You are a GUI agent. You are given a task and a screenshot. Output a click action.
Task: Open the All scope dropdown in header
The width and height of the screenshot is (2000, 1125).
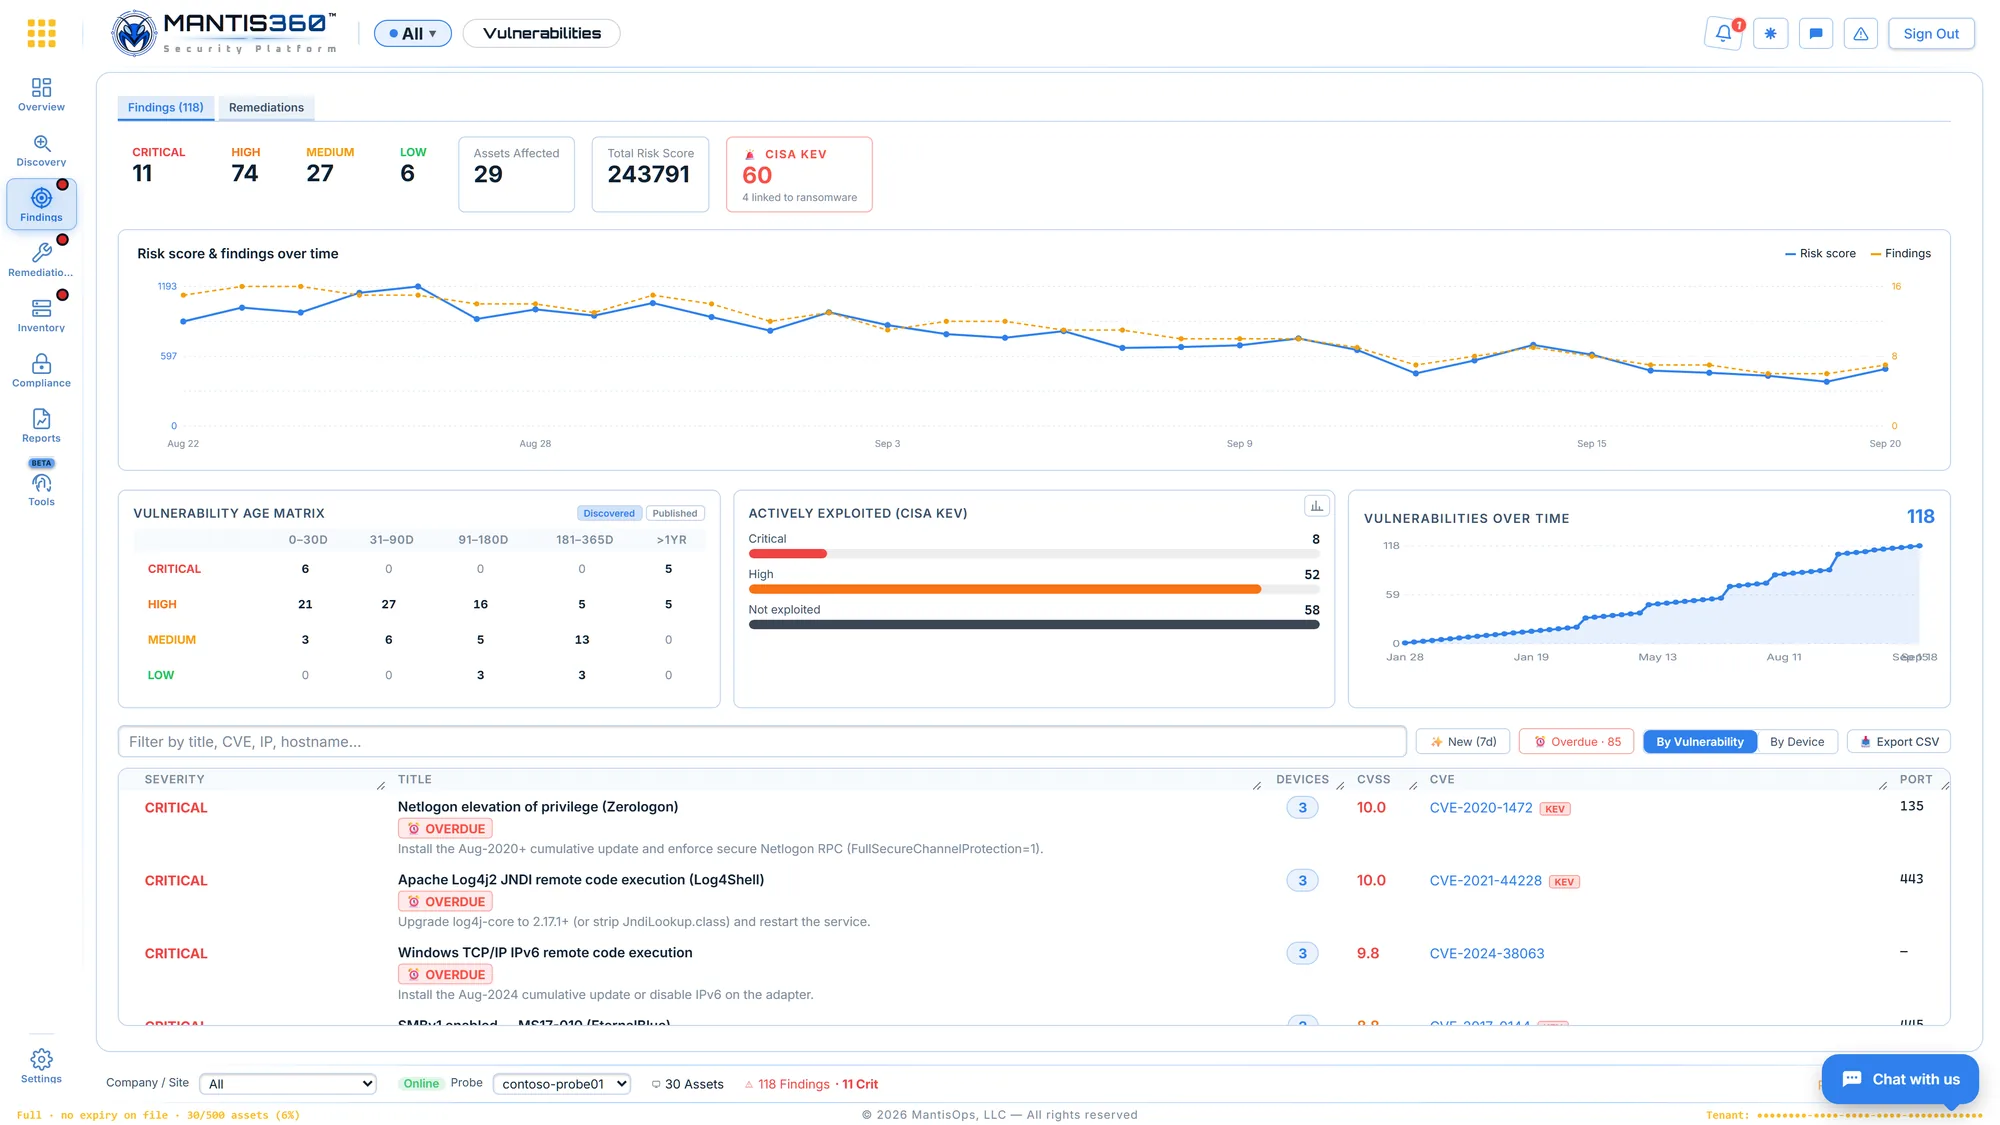pyautogui.click(x=413, y=33)
